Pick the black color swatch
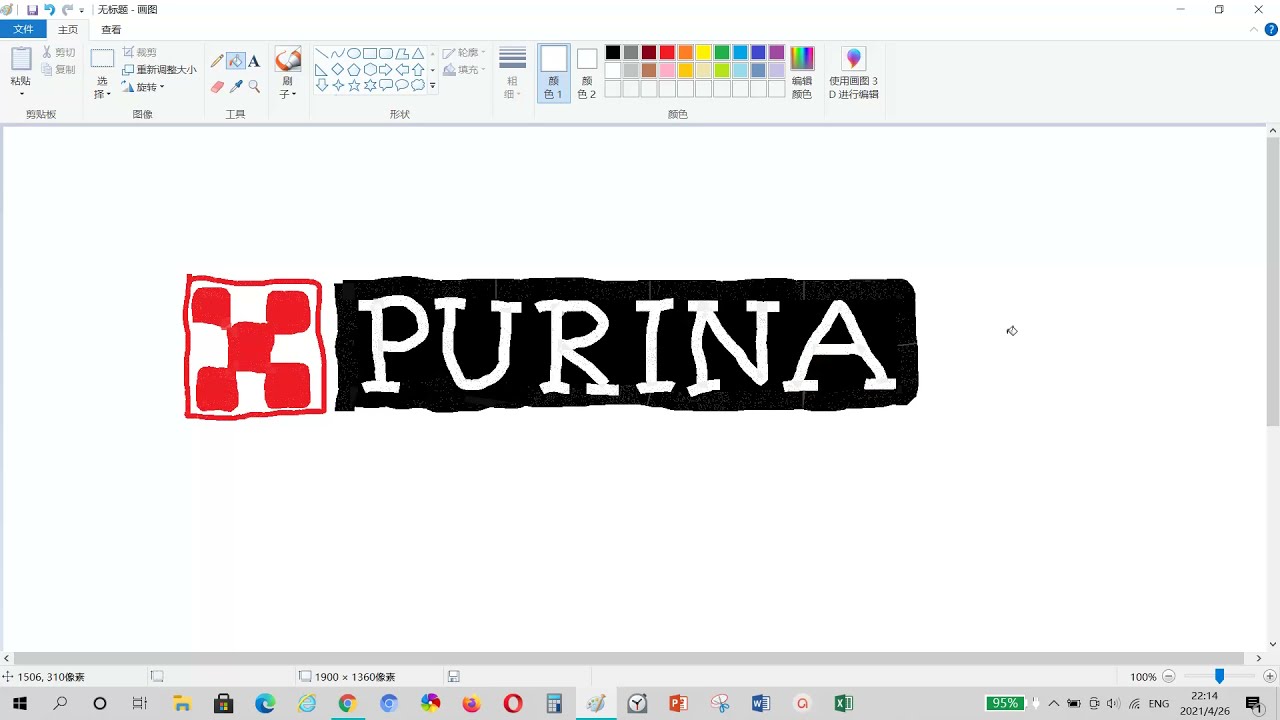The image size is (1280, 720). 613,52
